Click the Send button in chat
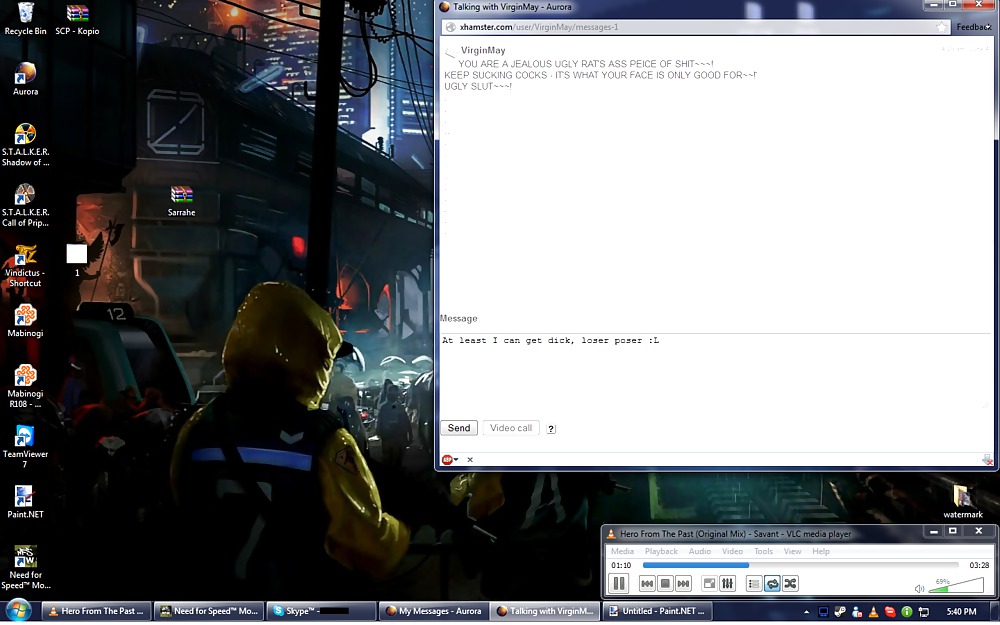This screenshot has height=625, width=1000. pos(459,428)
